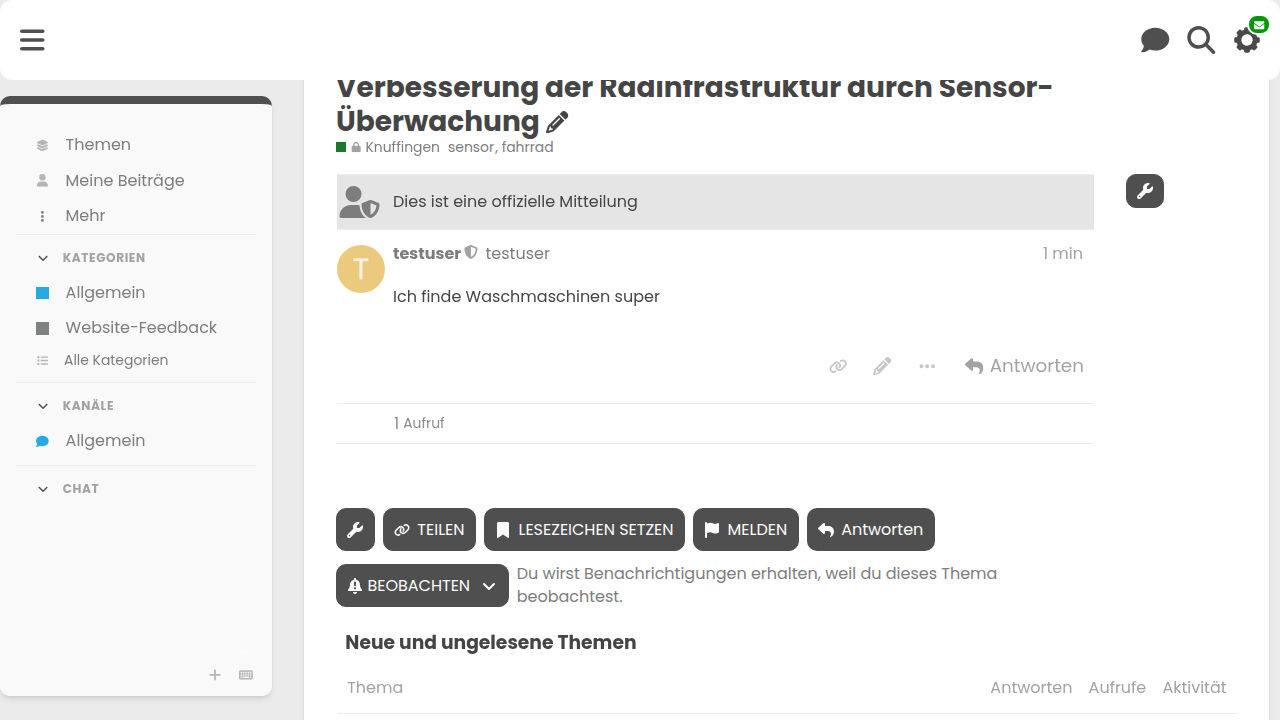Open the chat bubble icon in header
This screenshot has height=720, width=1280.
pyautogui.click(x=1155, y=40)
